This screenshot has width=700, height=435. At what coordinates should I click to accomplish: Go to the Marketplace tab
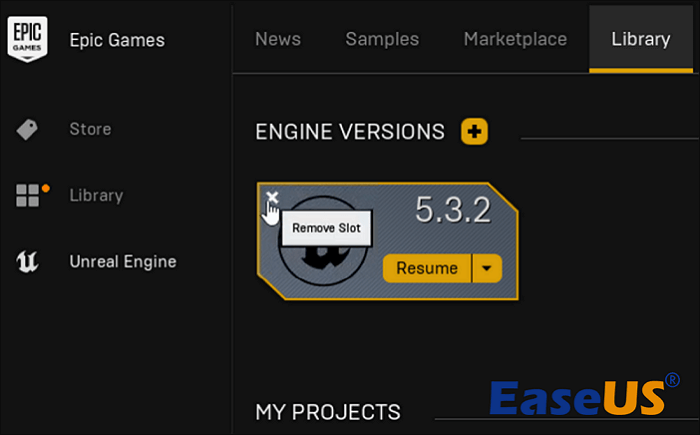[515, 40]
